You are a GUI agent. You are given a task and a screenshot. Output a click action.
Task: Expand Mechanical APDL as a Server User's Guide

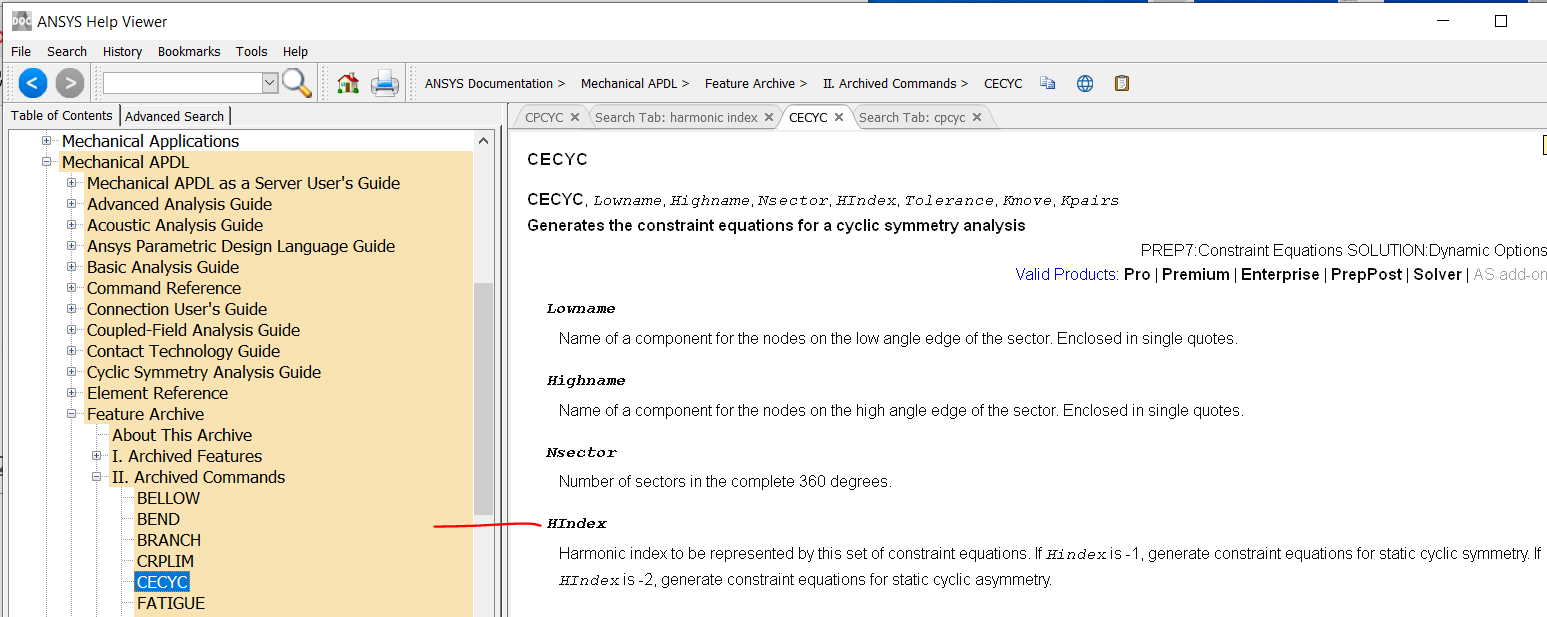pos(71,183)
